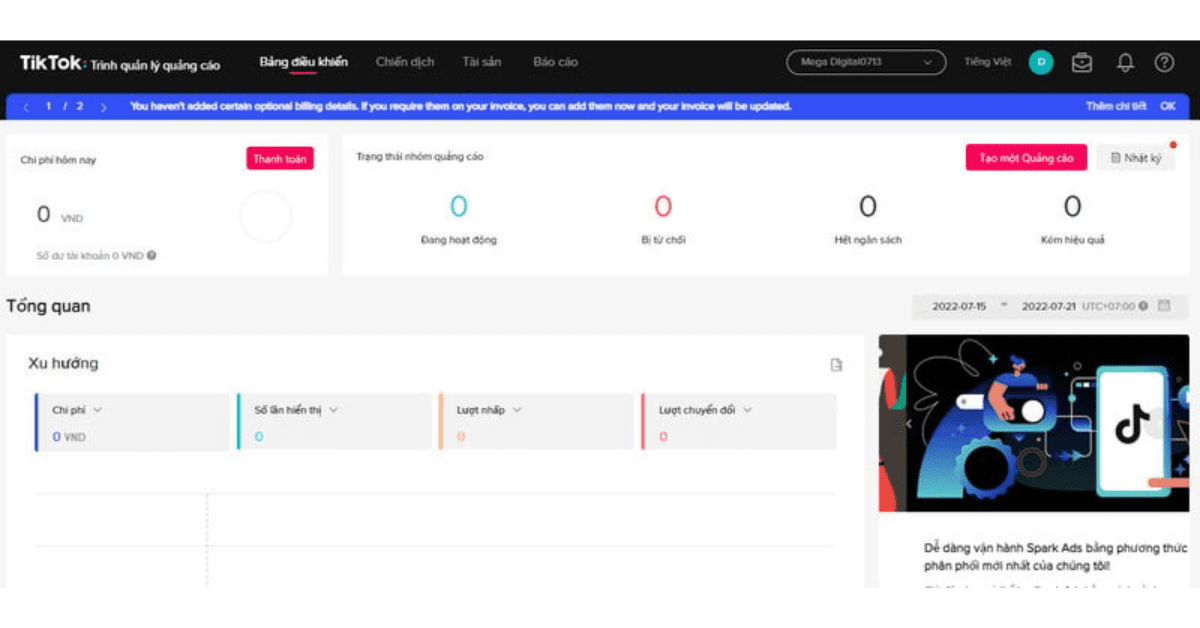Viewport: 1200px width, 628px height.
Task: Click Thêm chi tiết link in banner
Action: tap(1116, 106)
